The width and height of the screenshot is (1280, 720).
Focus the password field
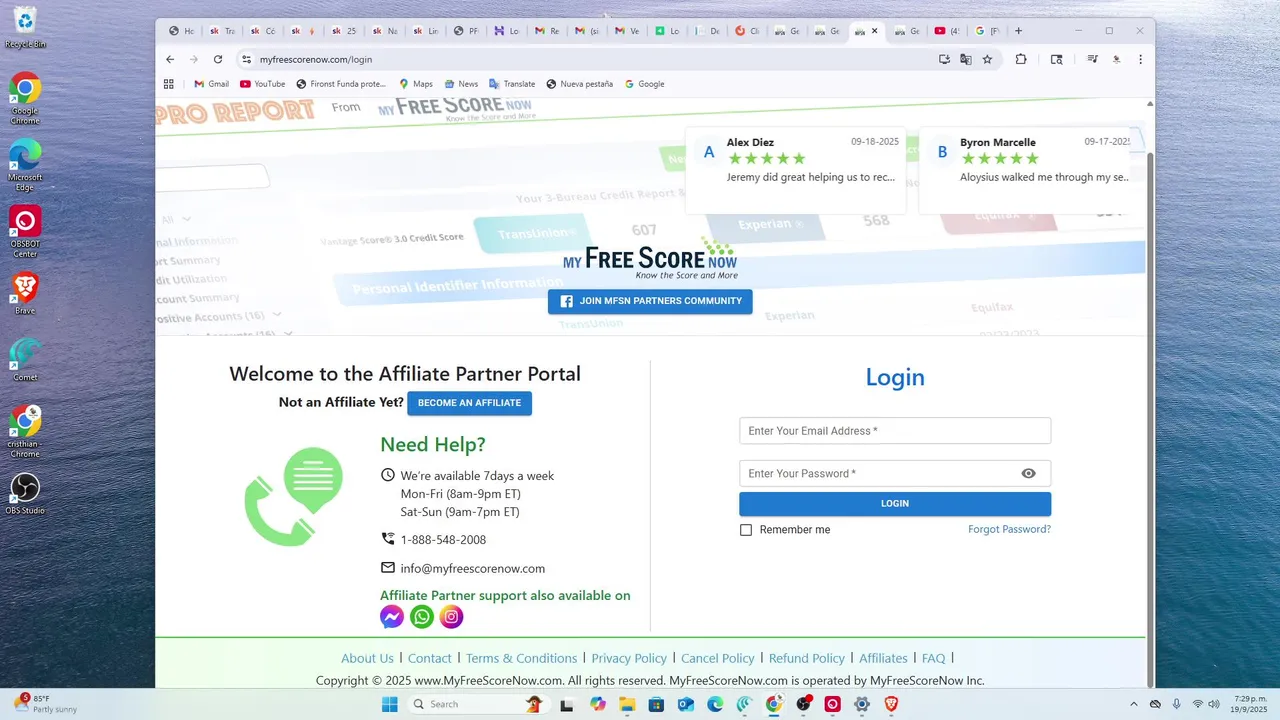click(x=895, y=474)
